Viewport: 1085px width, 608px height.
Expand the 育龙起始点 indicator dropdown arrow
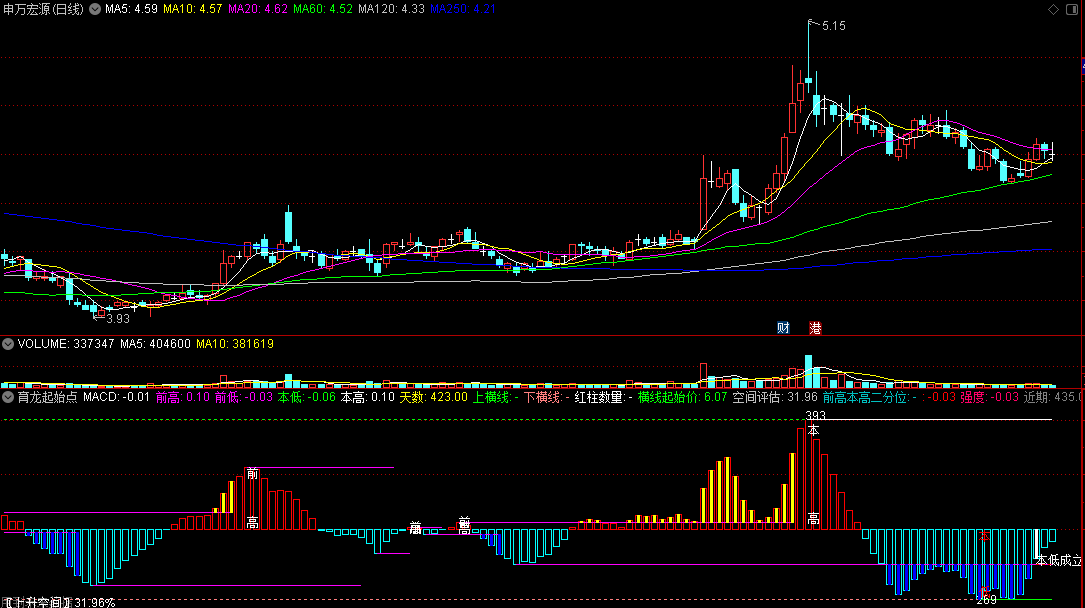8,397
